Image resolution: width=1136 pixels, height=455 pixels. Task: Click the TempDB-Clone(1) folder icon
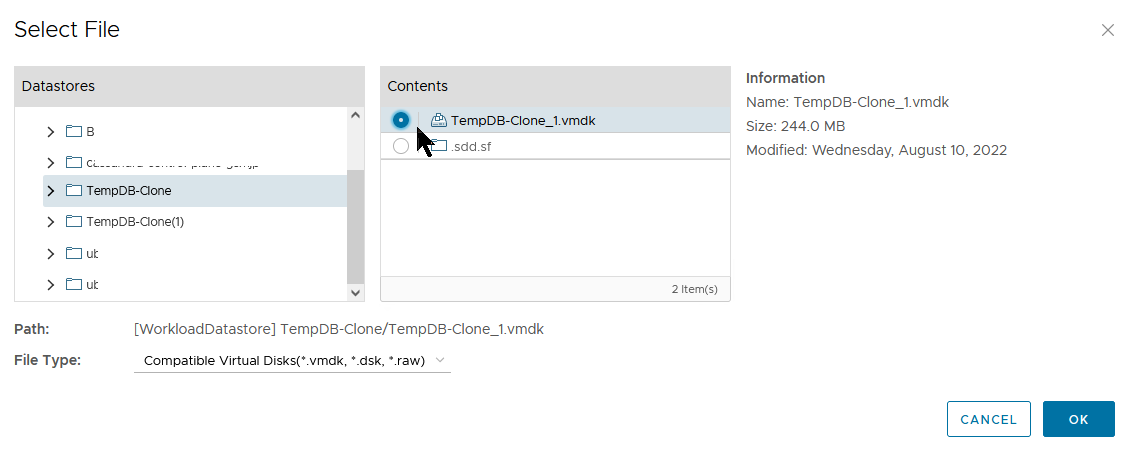pyautogui.click(x=73, y=222)
